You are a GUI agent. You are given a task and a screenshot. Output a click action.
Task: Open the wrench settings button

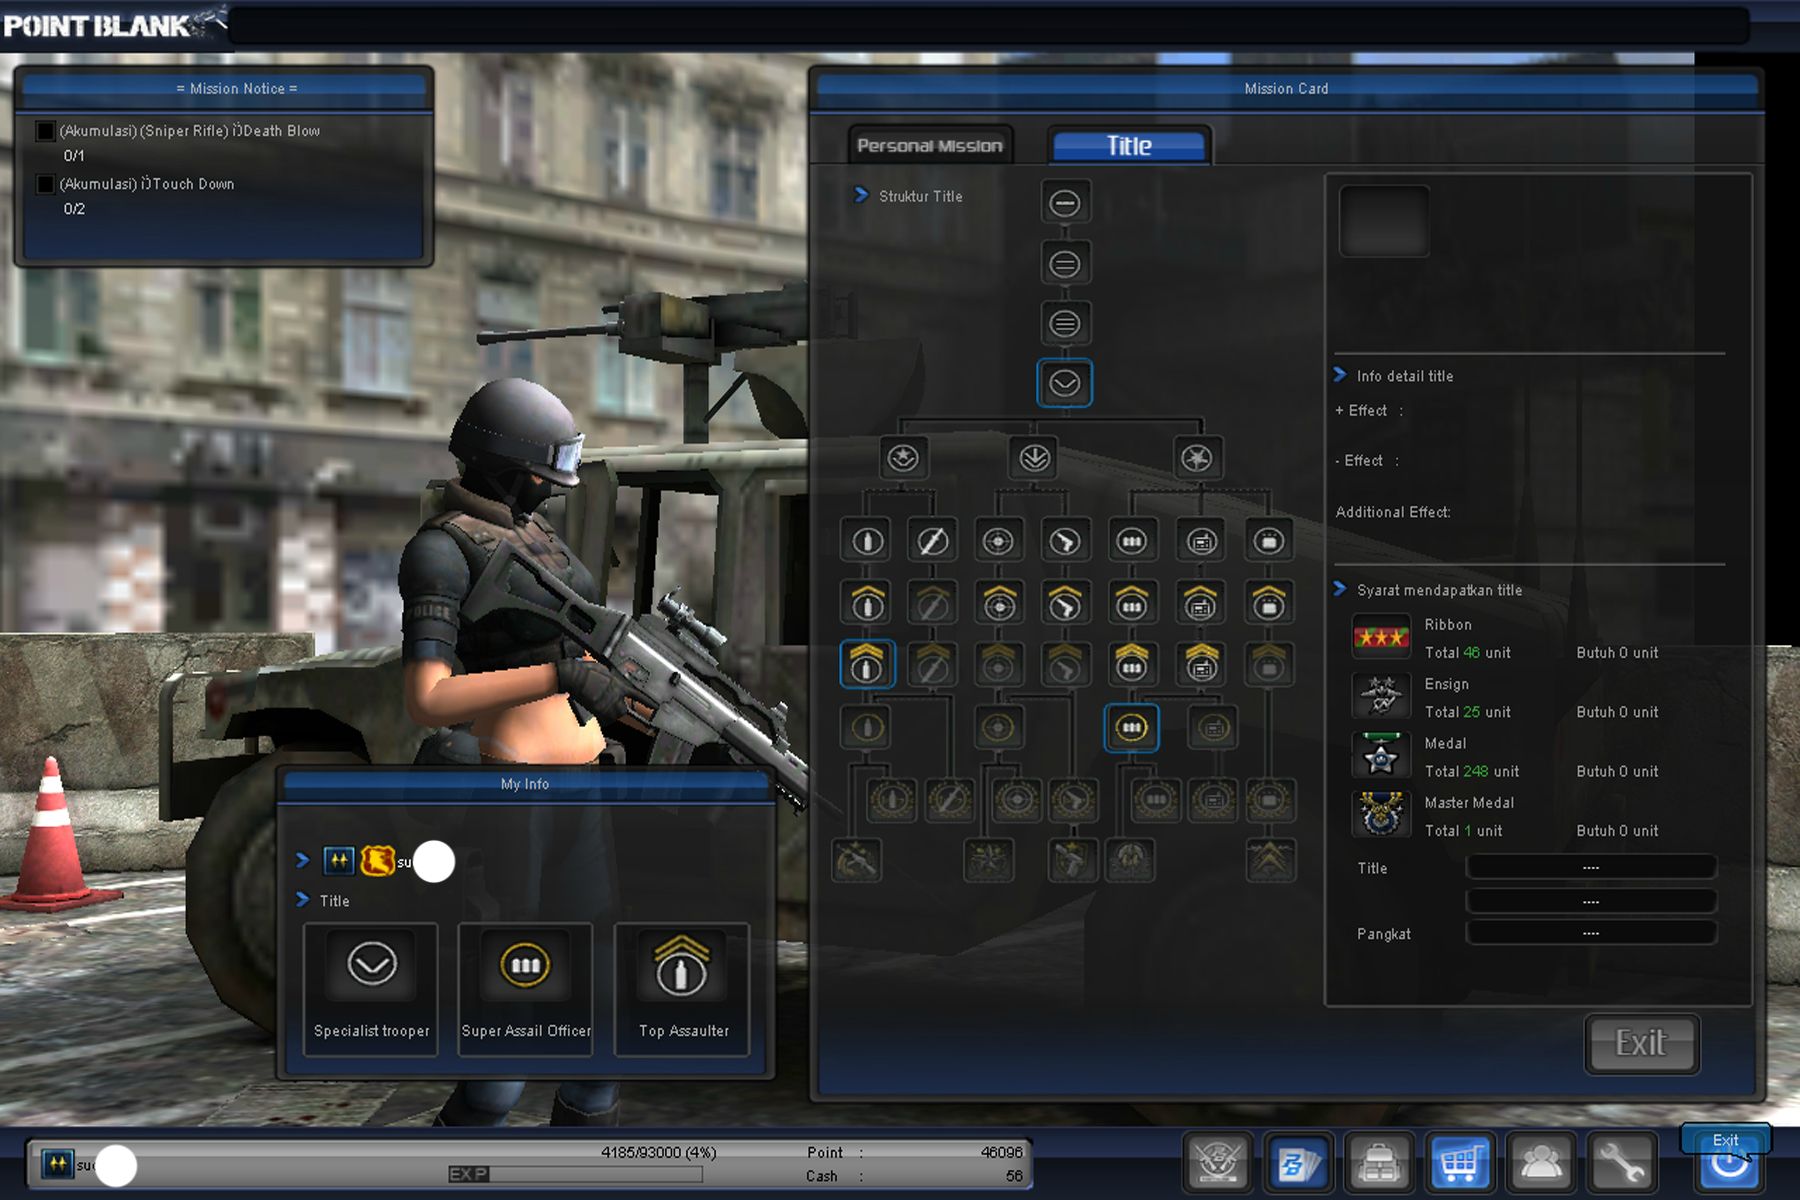1621,1162
